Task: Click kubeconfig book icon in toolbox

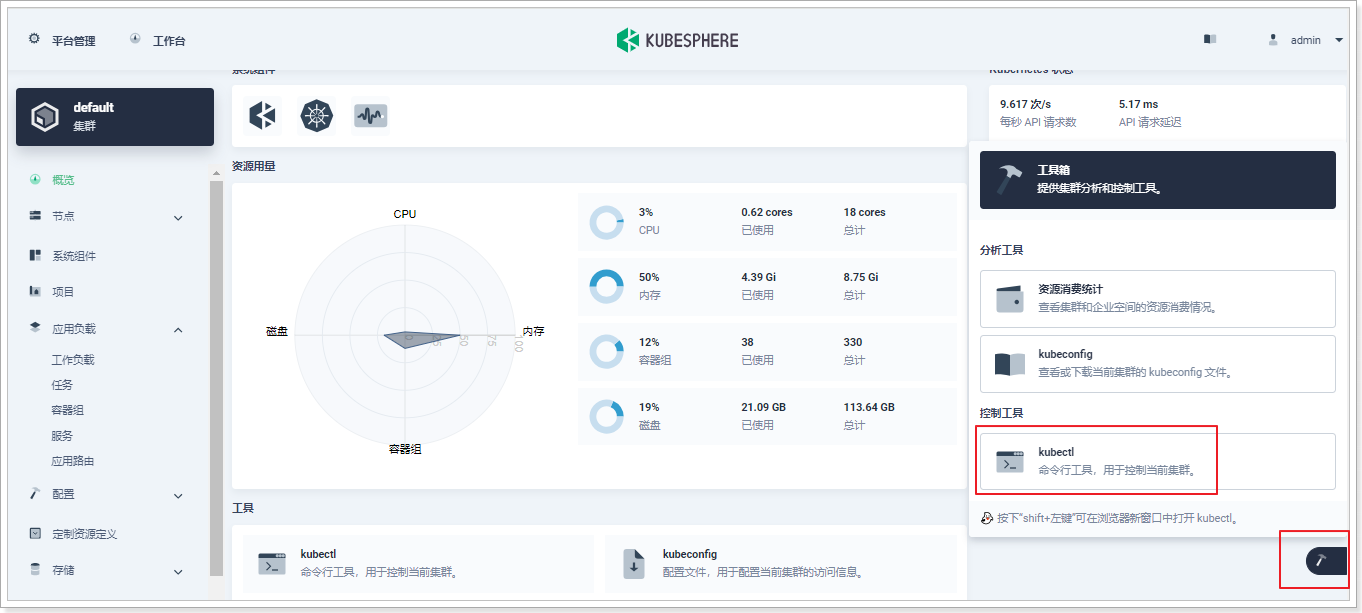Action: 1010,364
